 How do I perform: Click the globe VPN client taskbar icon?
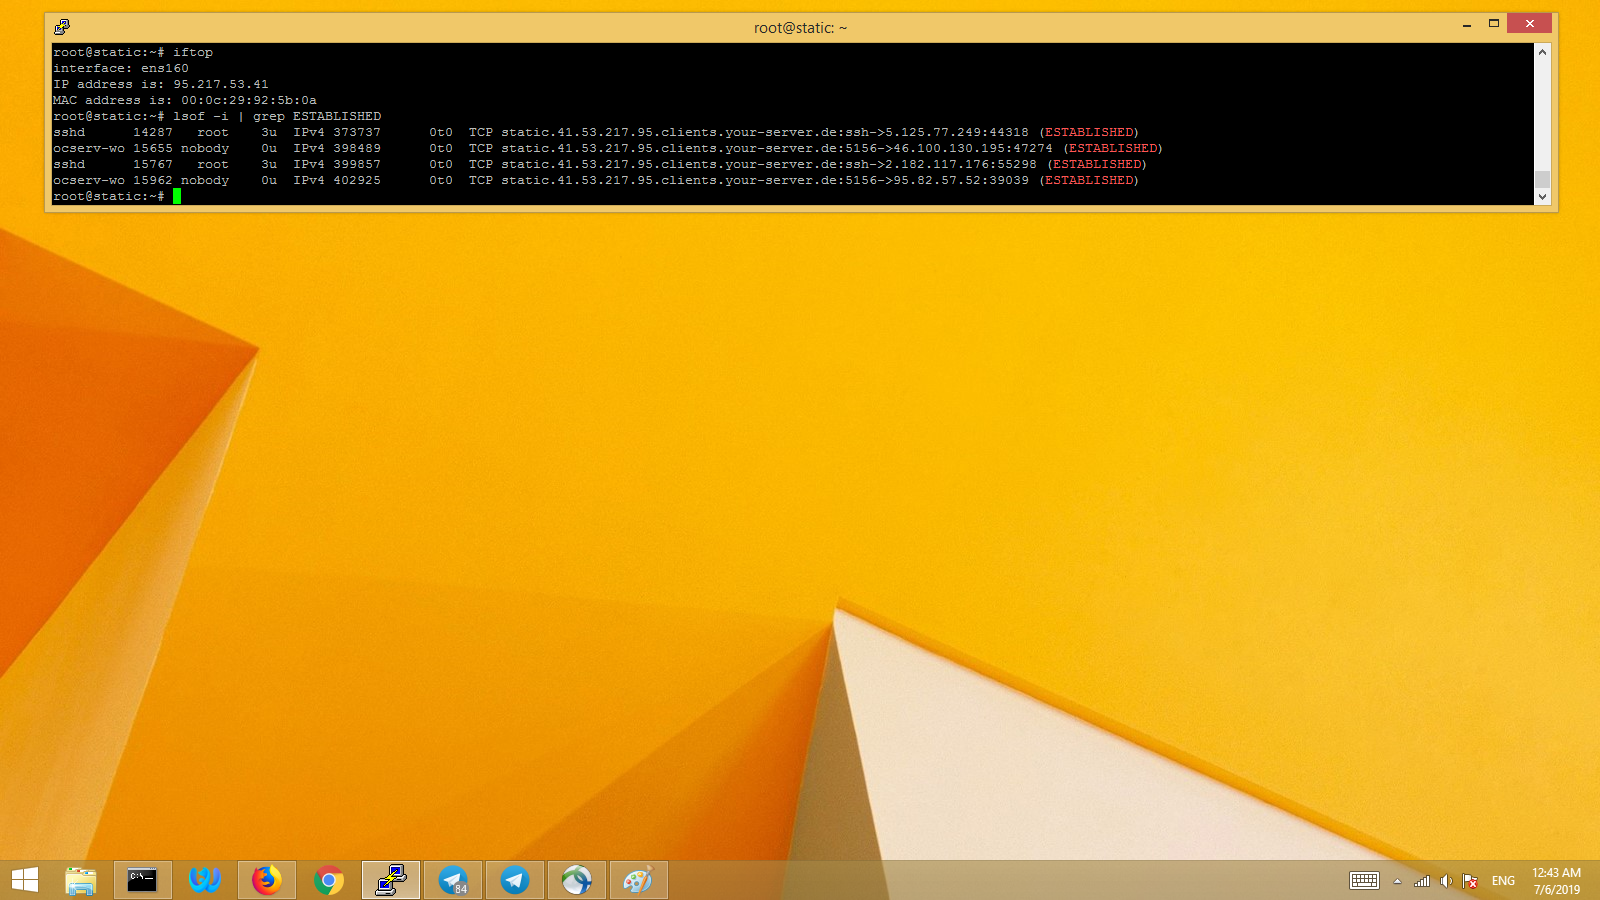coord(576,880)
